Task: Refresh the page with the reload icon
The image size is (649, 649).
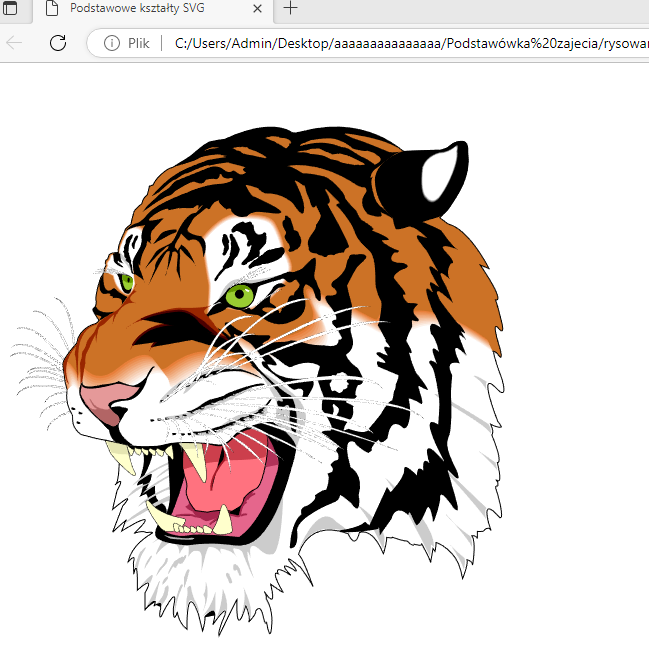Action: [x=58, y=43]
